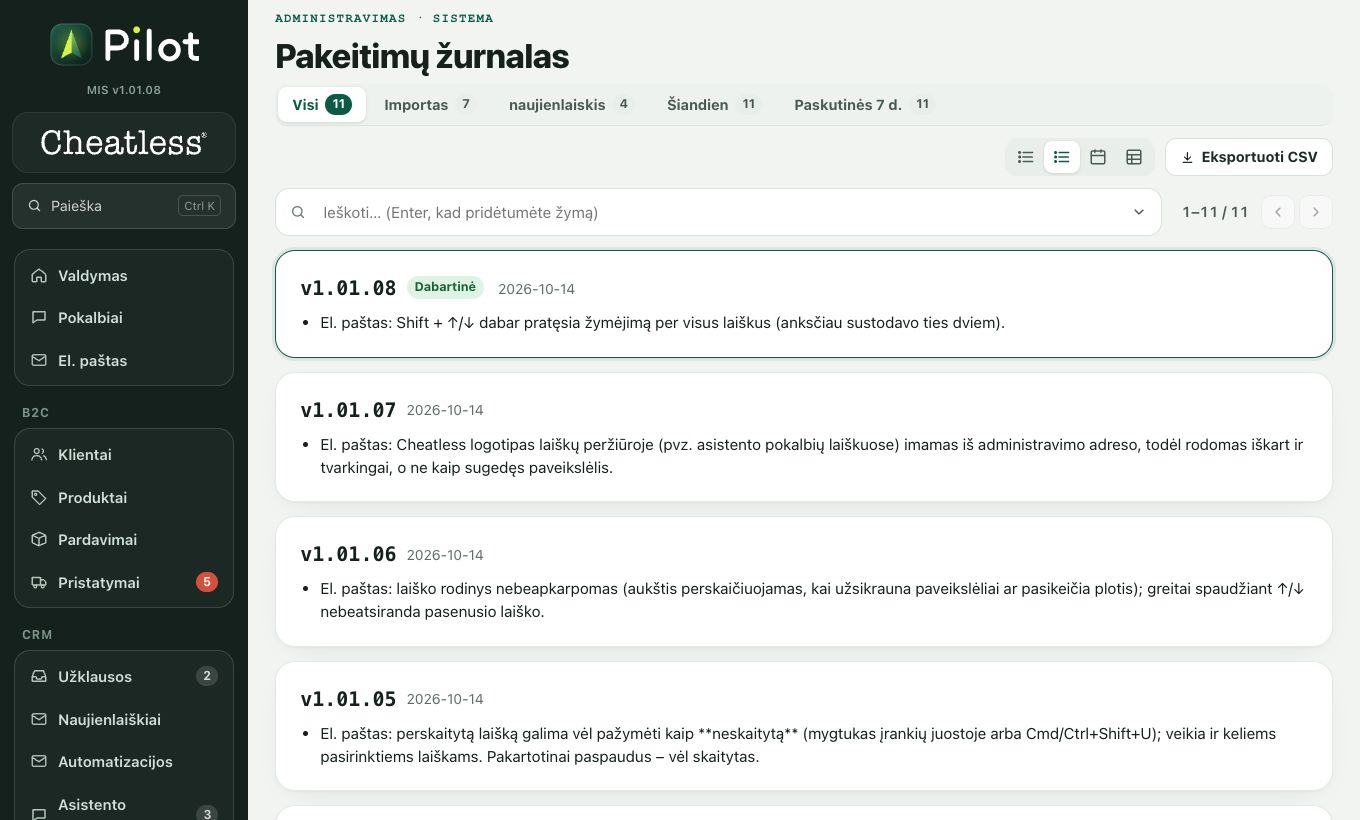Switch to the Importas tab
1360x820 pixels.
point(429,105)
